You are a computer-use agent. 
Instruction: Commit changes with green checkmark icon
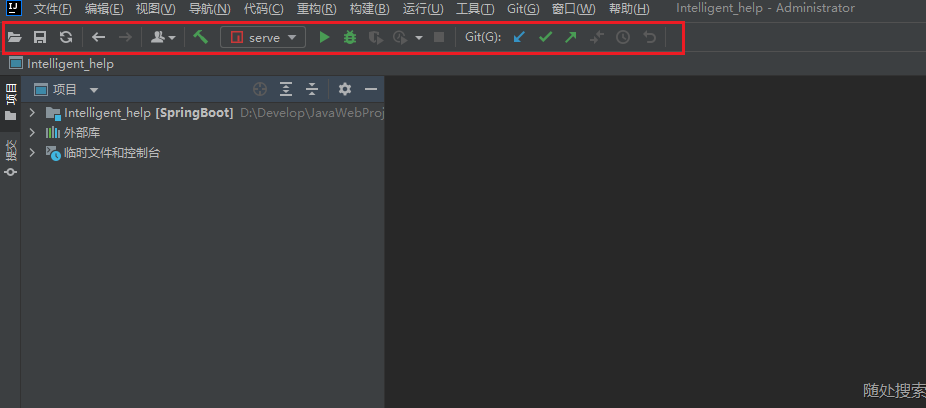pos(545,37)
